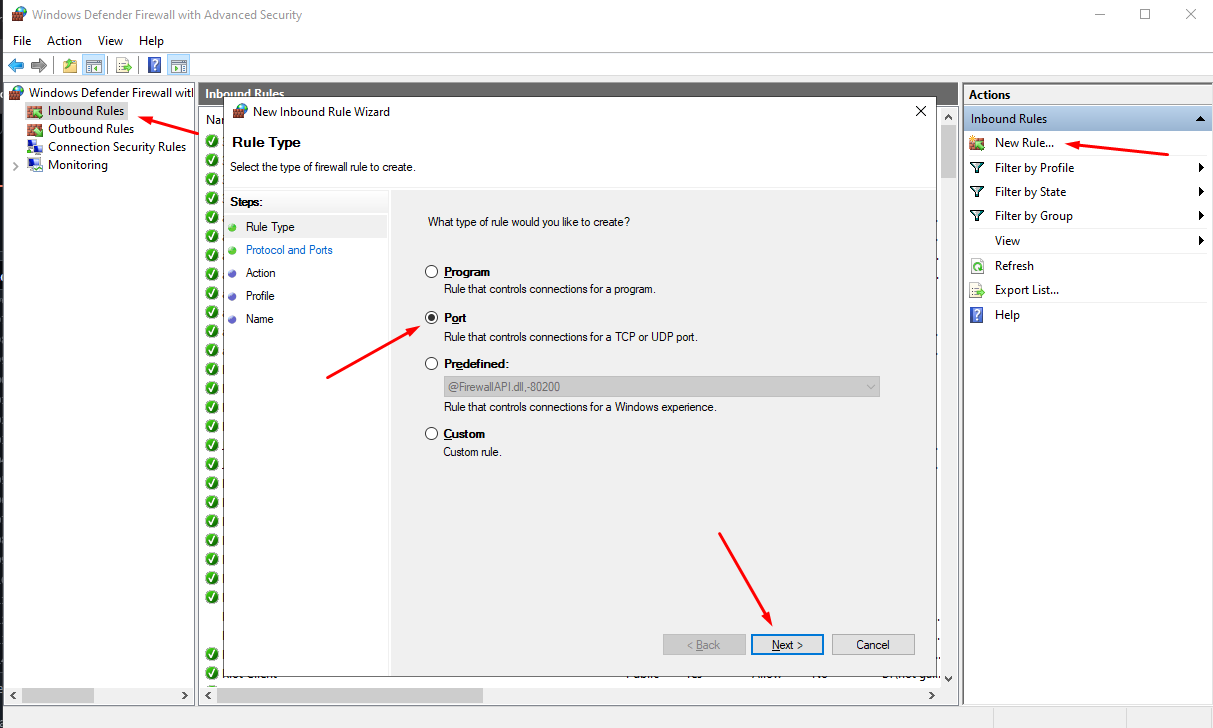Click the New Inbound Rule Wizard title icon

point(240,111)
